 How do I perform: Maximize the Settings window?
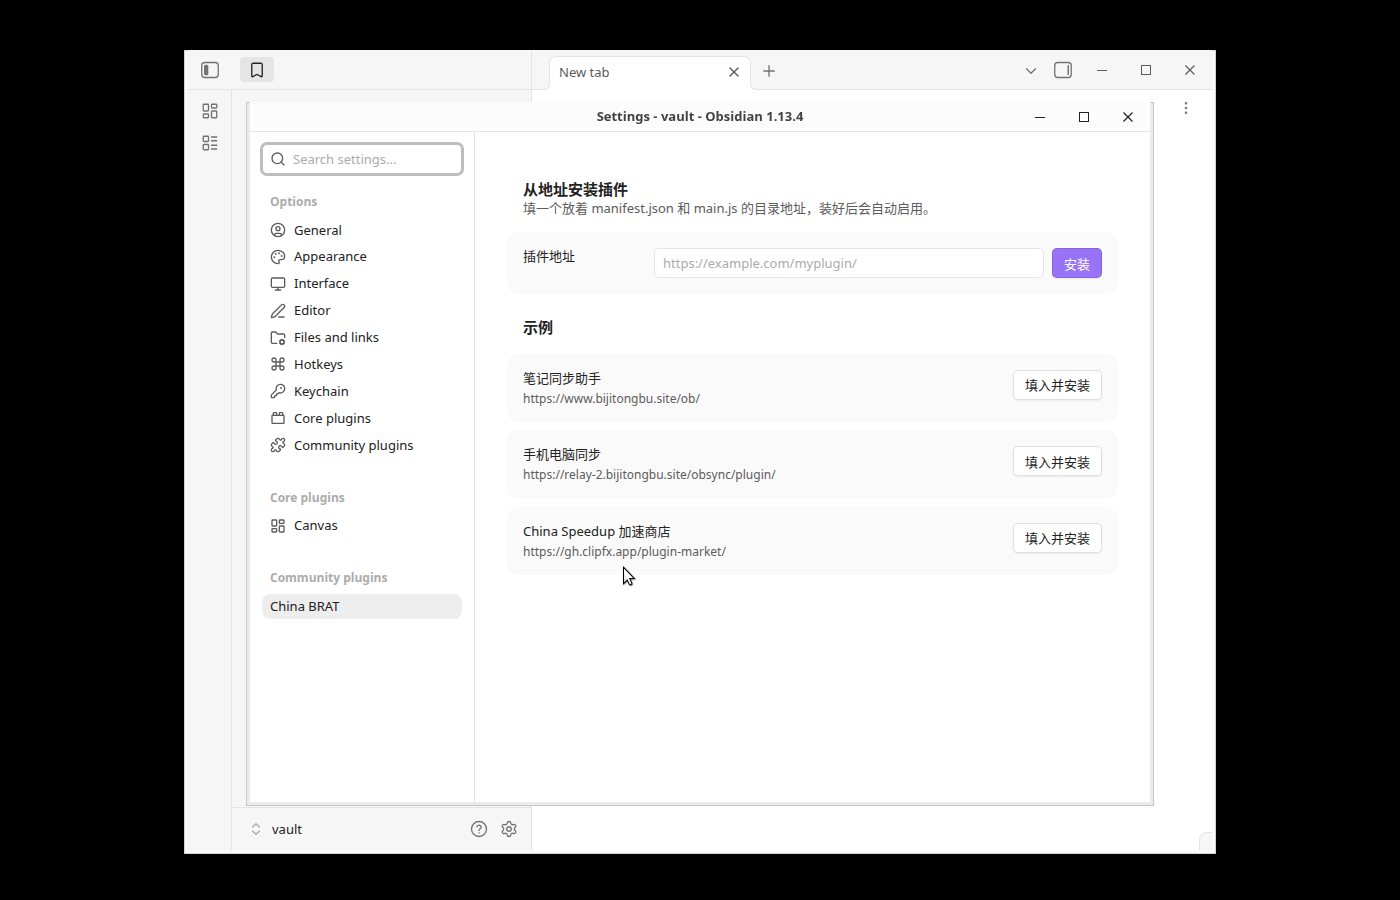click(x=1084, y=117)
